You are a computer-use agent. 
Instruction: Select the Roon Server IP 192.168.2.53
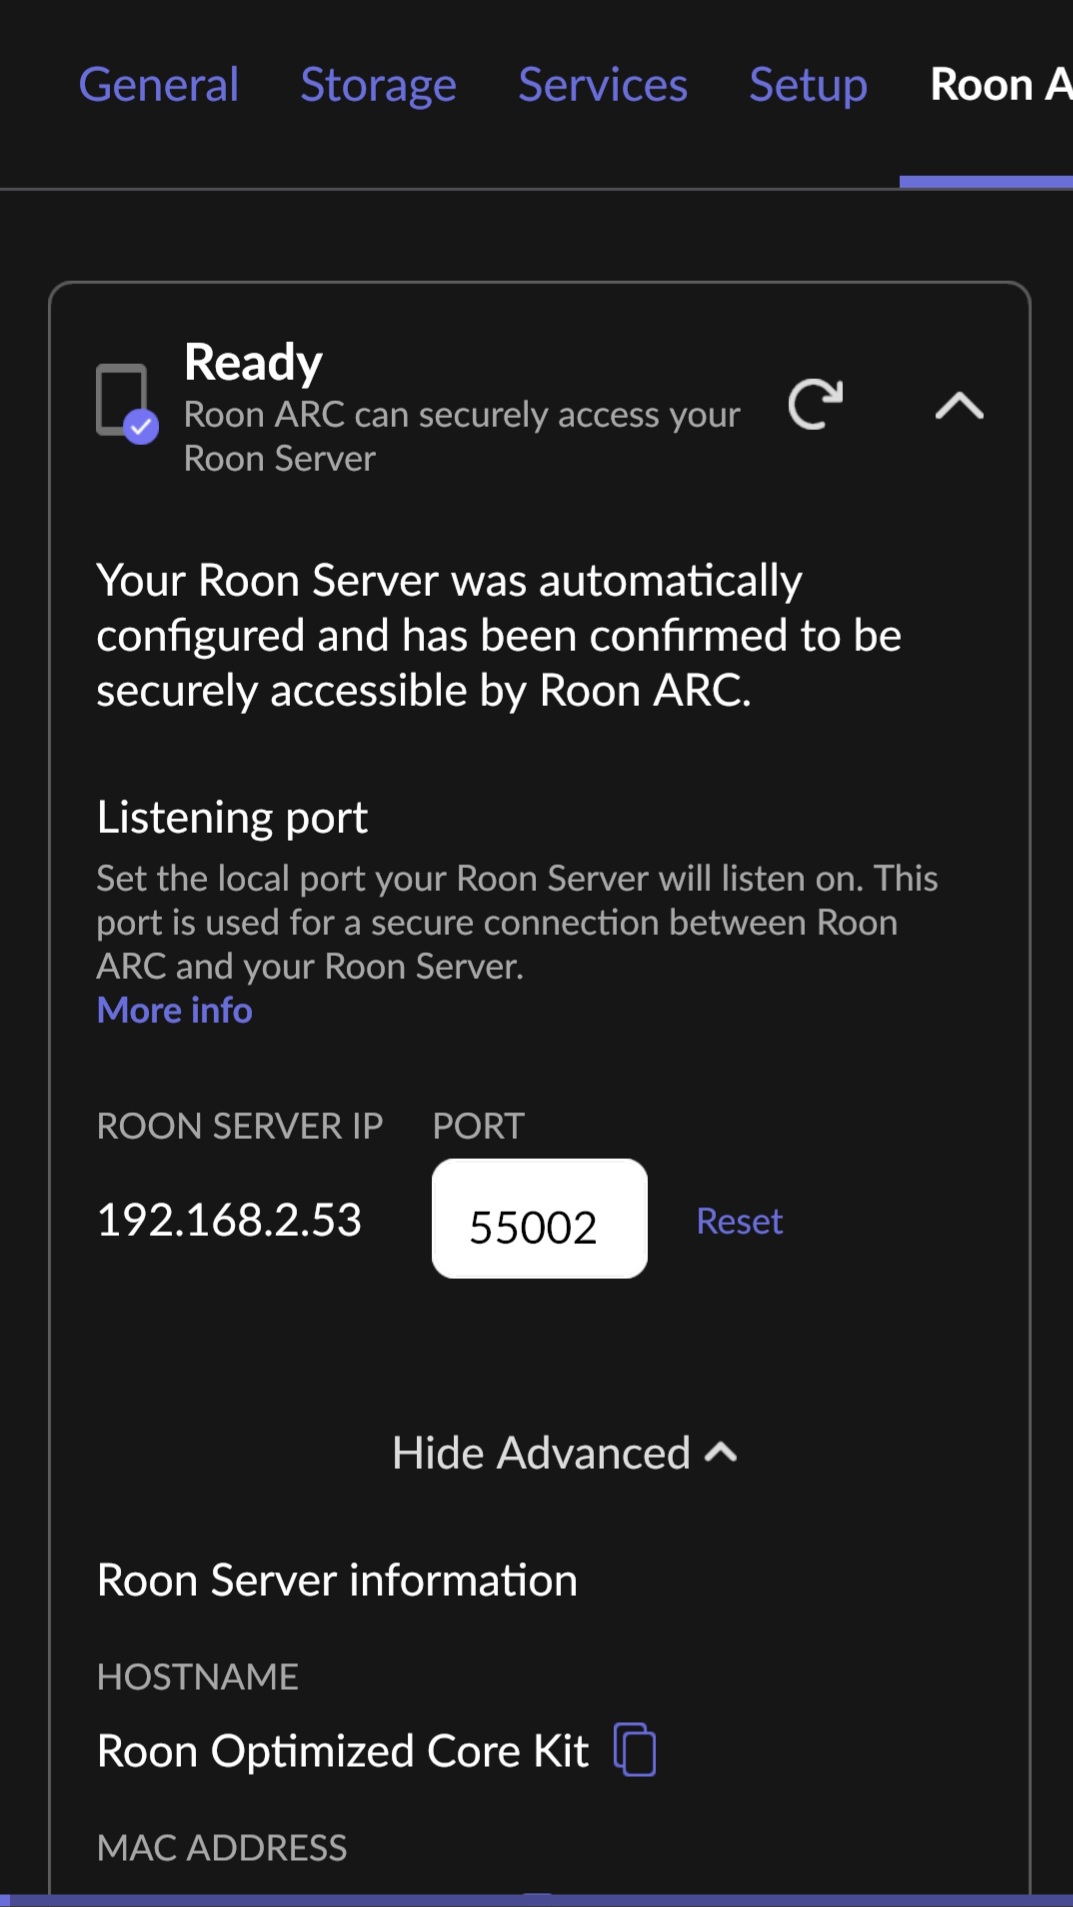229,1220
